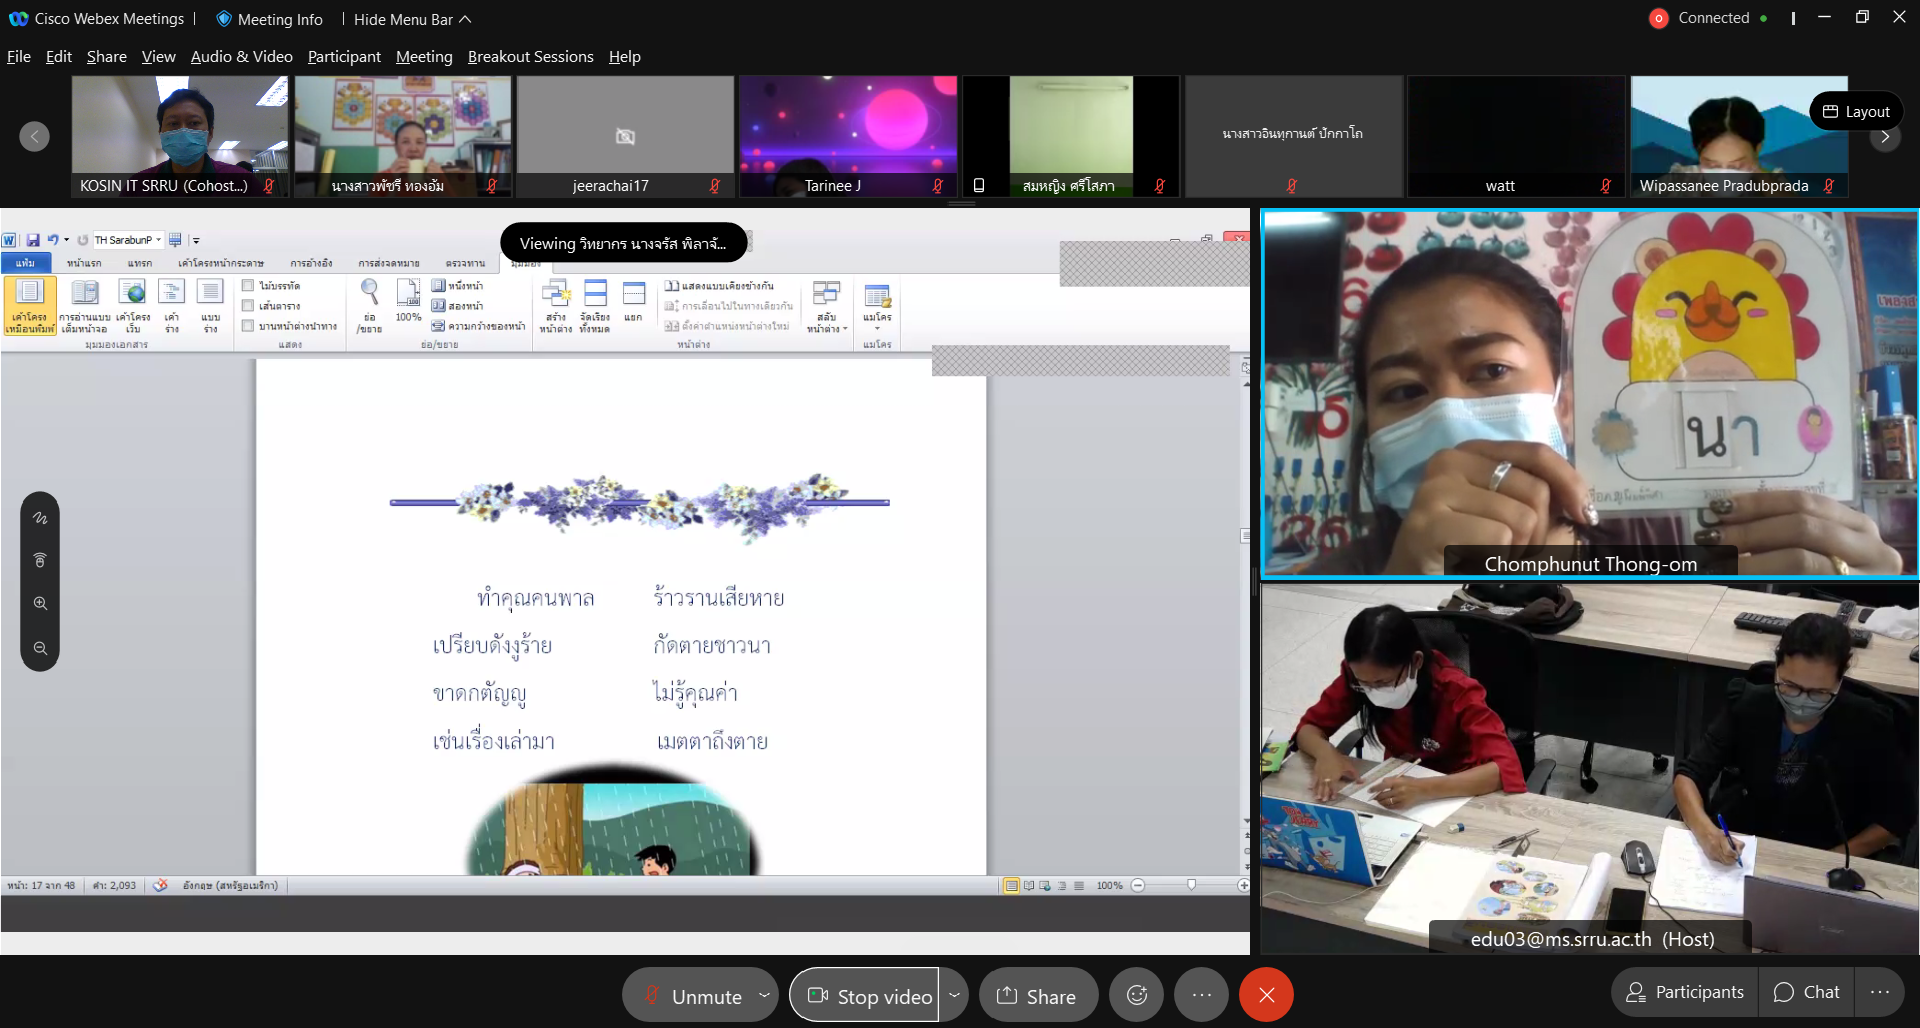Unmute the microphone
Viewport: 1920px width, 1028px height.
pyautogui.click(x=692, y=996)
